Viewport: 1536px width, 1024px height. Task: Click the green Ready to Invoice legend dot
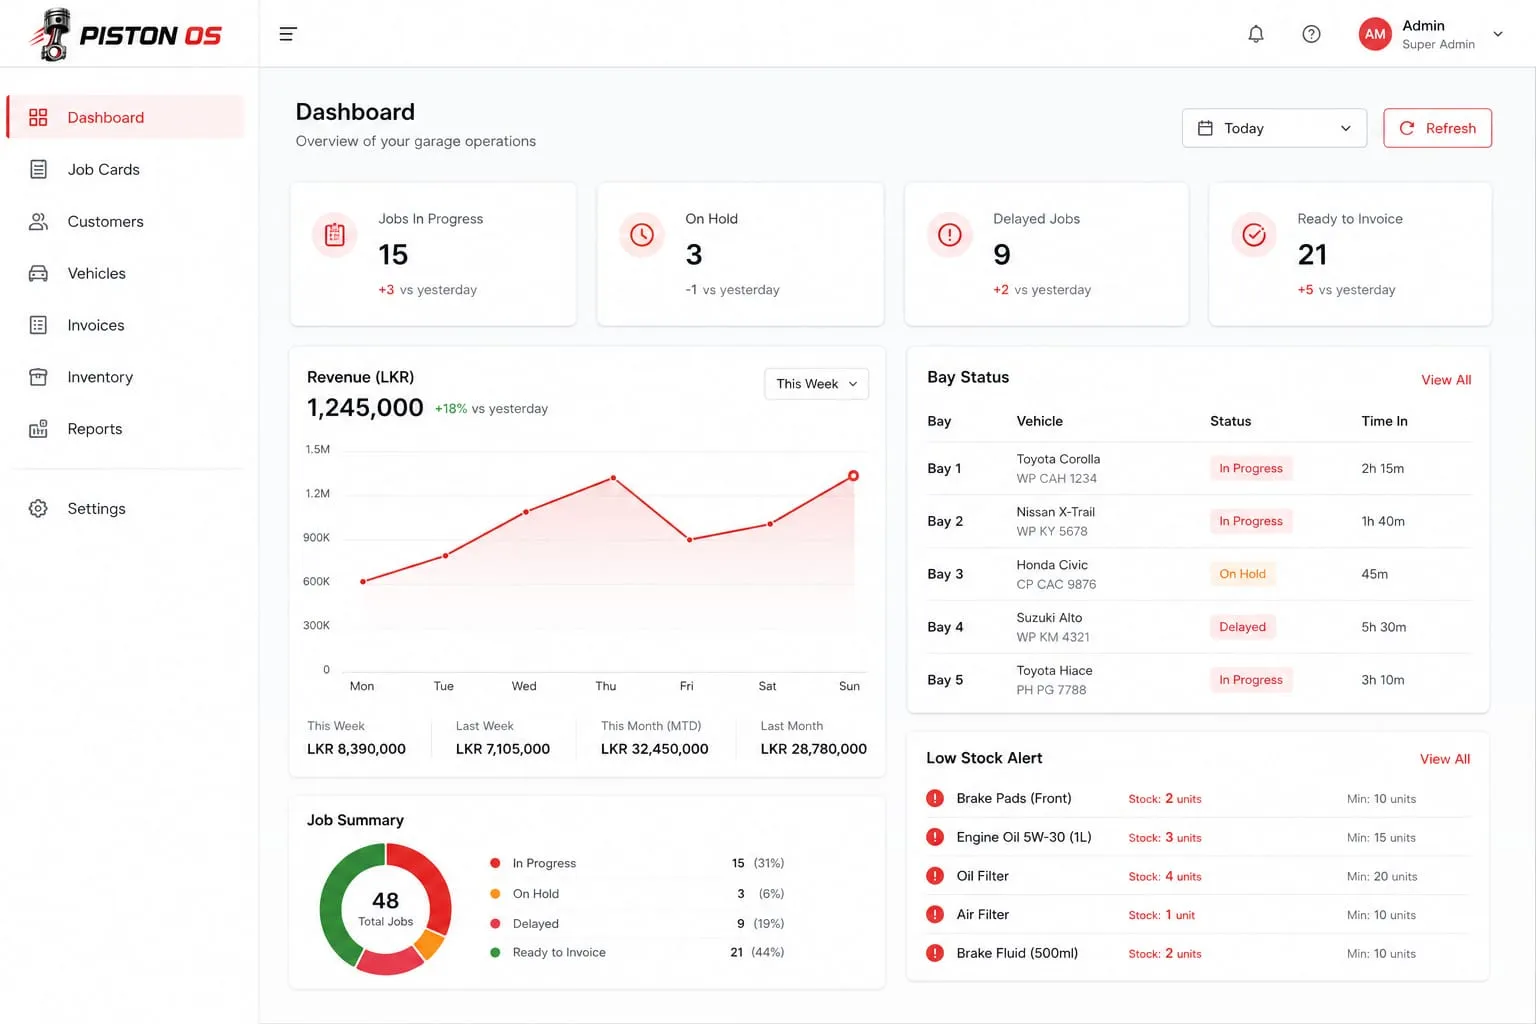pos(495,953)
